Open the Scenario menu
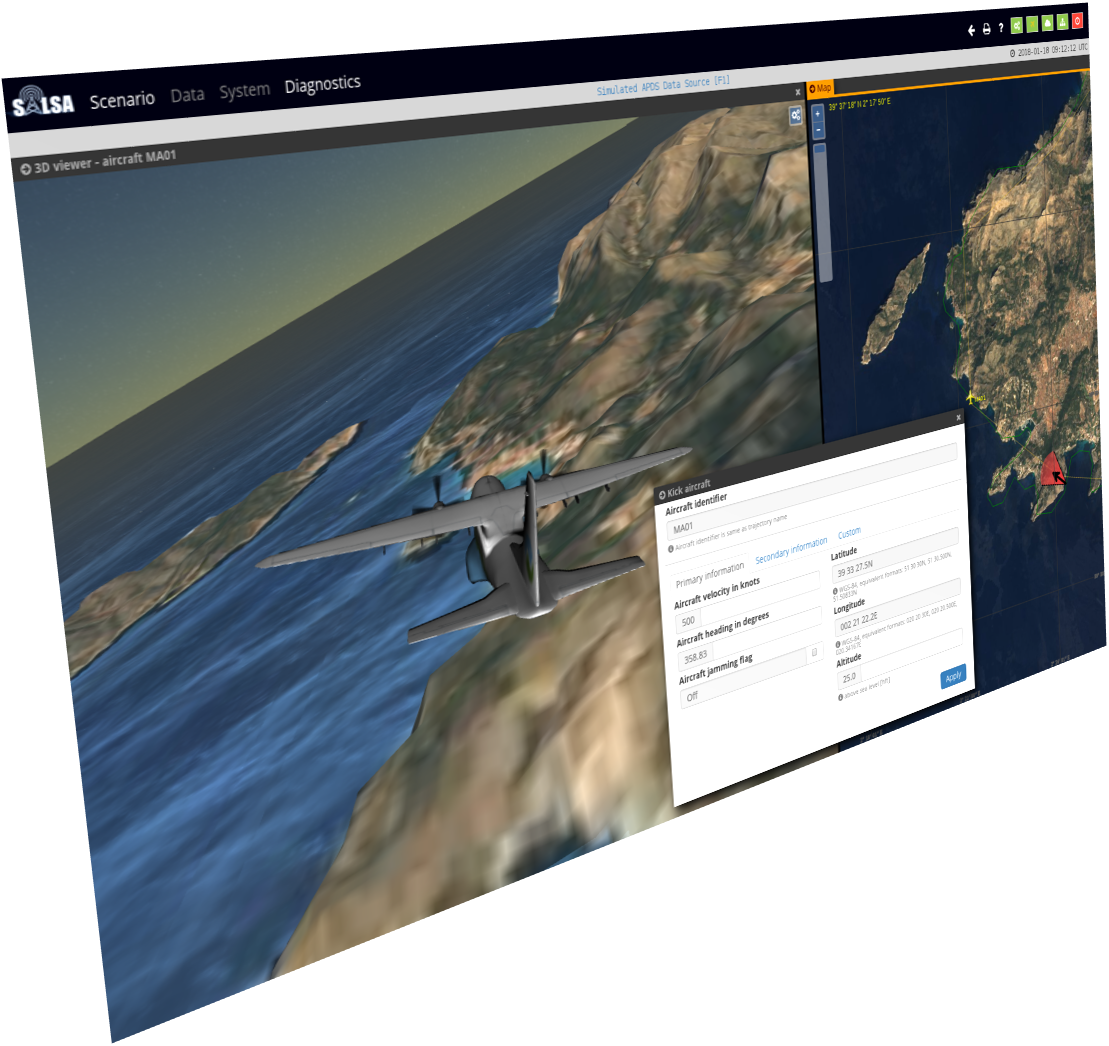 [122, 100]
